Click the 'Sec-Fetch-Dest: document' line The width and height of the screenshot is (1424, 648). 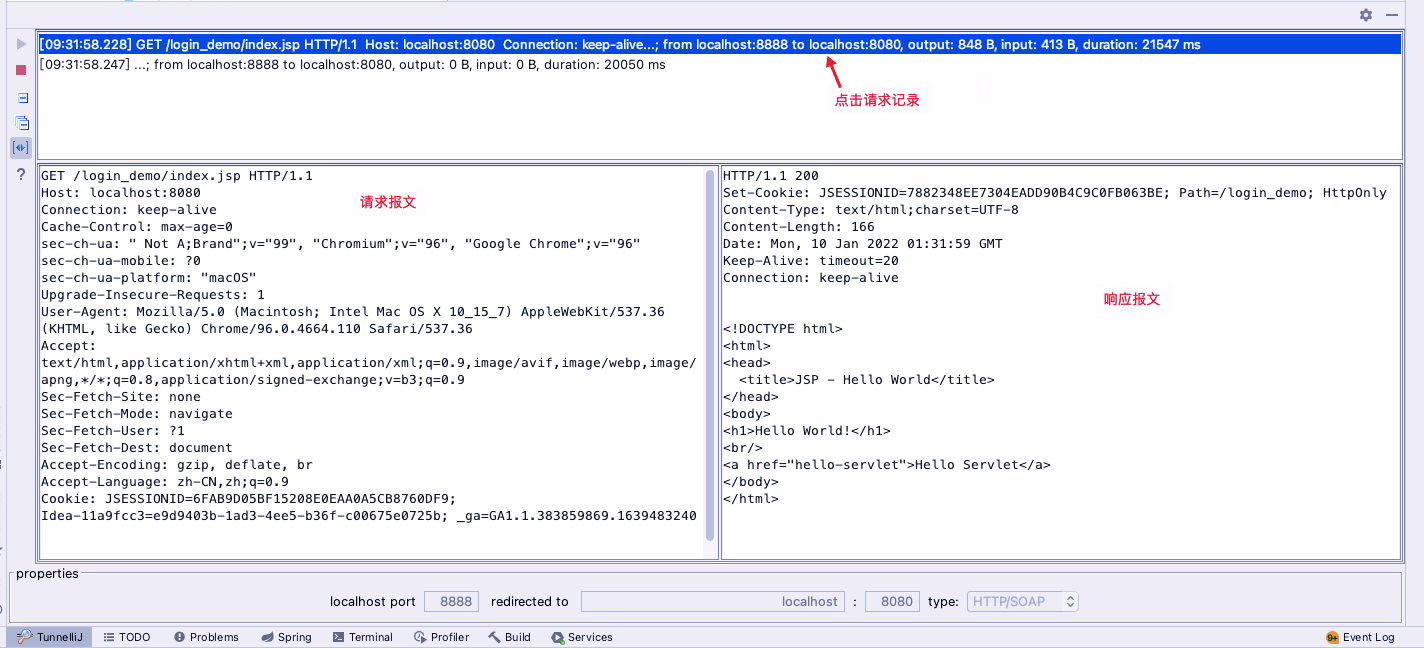[x=137, y=448]
